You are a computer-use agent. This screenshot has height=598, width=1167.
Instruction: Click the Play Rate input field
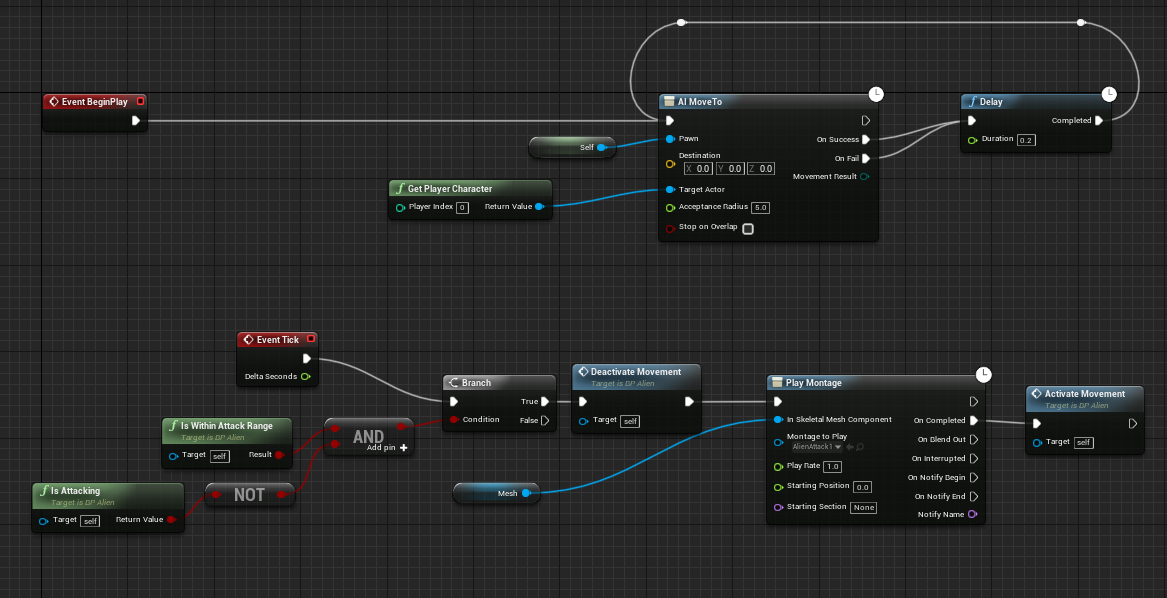(x=832, y=467)
